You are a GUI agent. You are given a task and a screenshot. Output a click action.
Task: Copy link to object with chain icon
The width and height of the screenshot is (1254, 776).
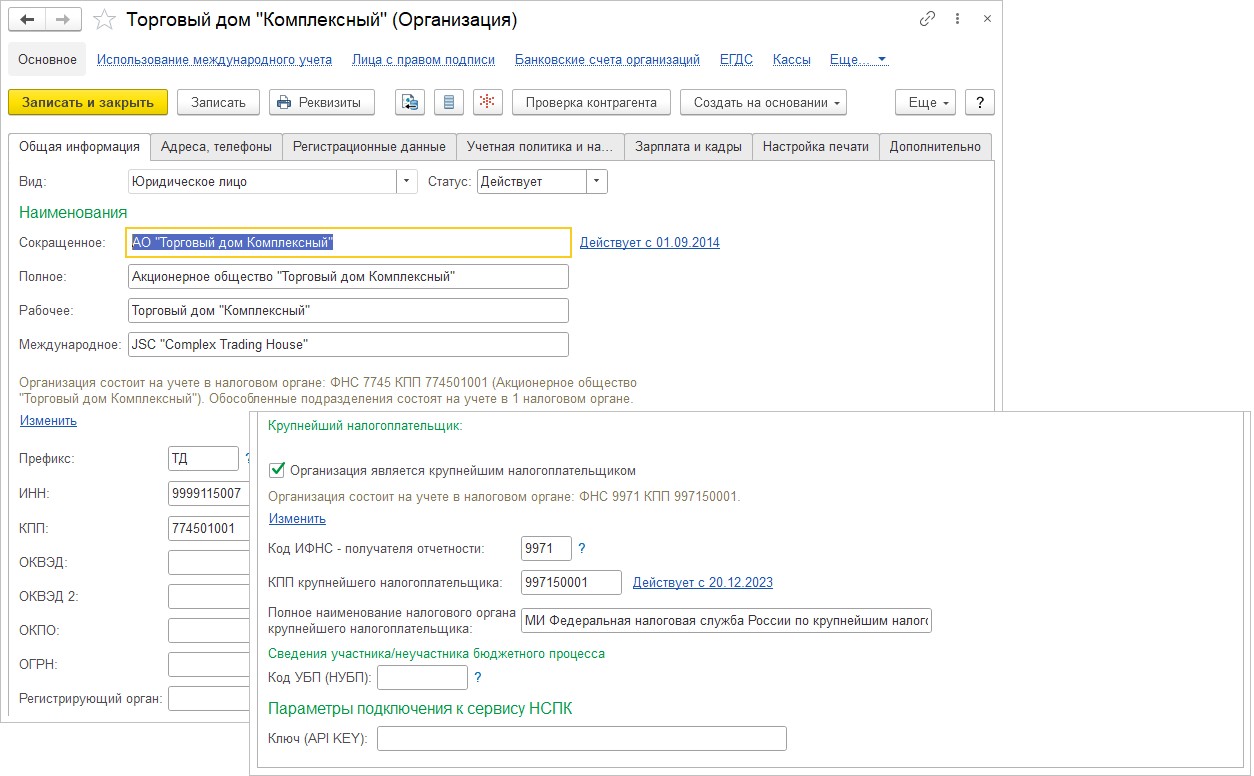click(x=927, y=19)
